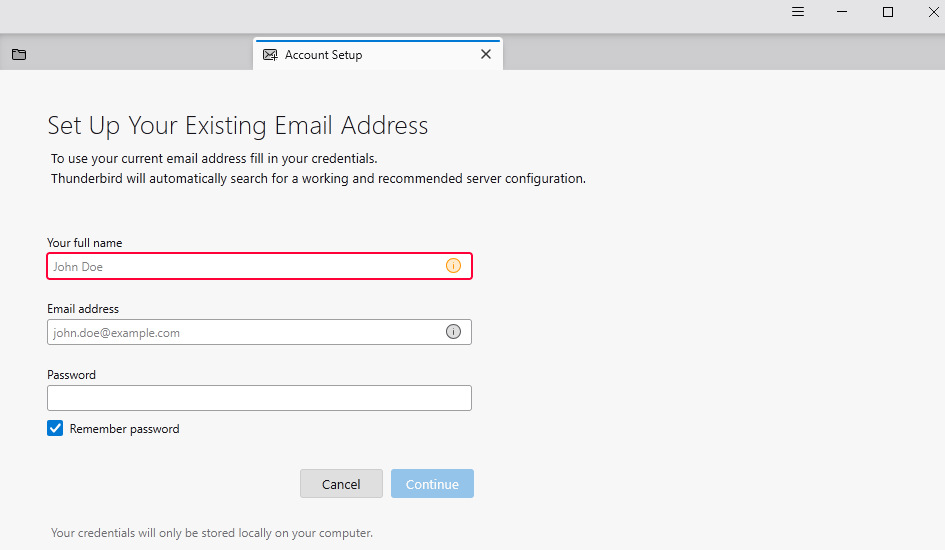The height and width of the screenshot is (550, 945).
Task: Click the Remember password label text
Action: tap(124, 429)
